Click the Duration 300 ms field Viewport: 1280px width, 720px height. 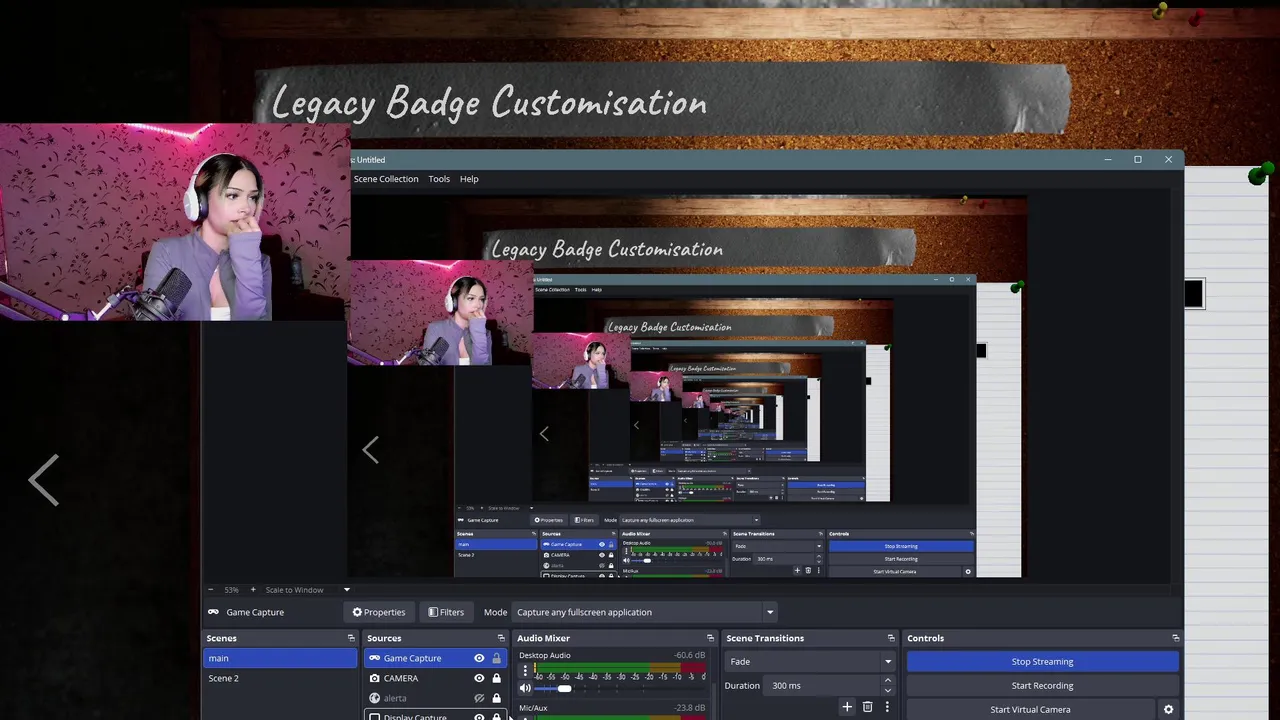pos(820,685)
